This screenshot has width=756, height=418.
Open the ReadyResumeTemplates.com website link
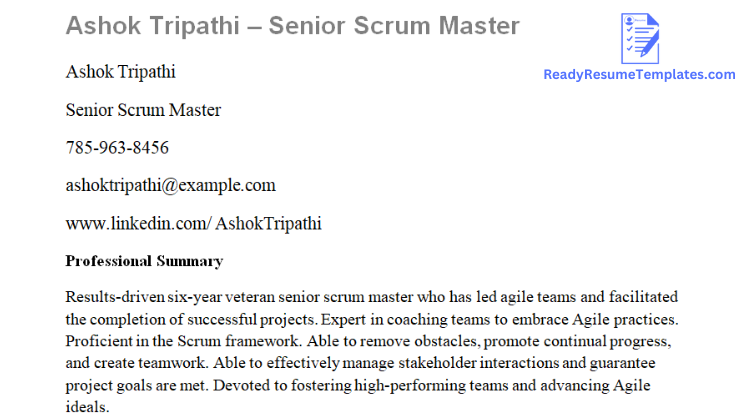[639, 74]
